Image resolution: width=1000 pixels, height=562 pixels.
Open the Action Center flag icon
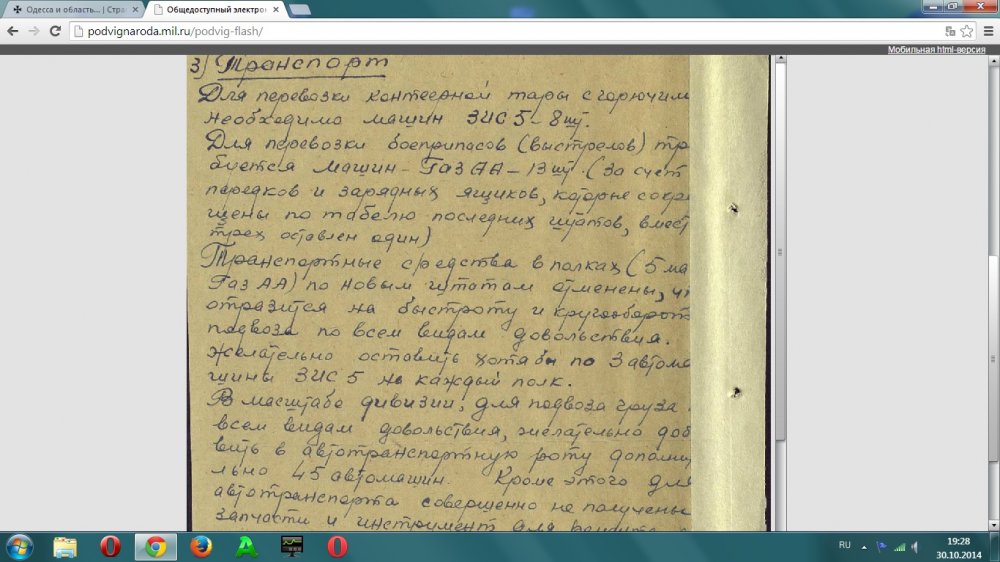881,547
